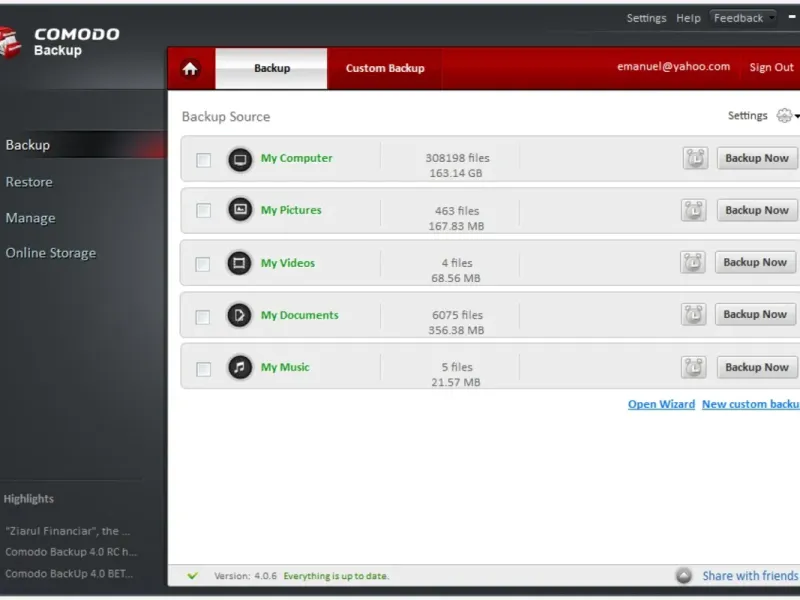800x600 pixels.
Task: Click the Settings label beside the gear
Action: pyautogui.click(x=747, y=116)
